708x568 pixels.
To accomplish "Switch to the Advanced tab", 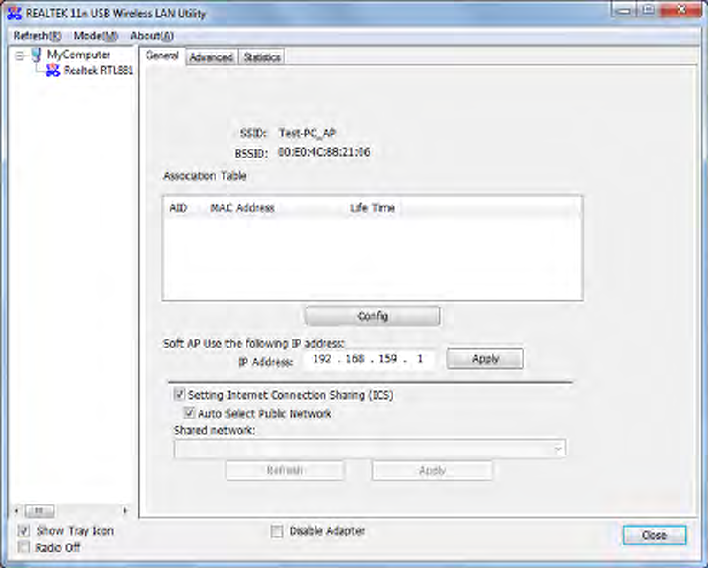I will tap(211, 57).
